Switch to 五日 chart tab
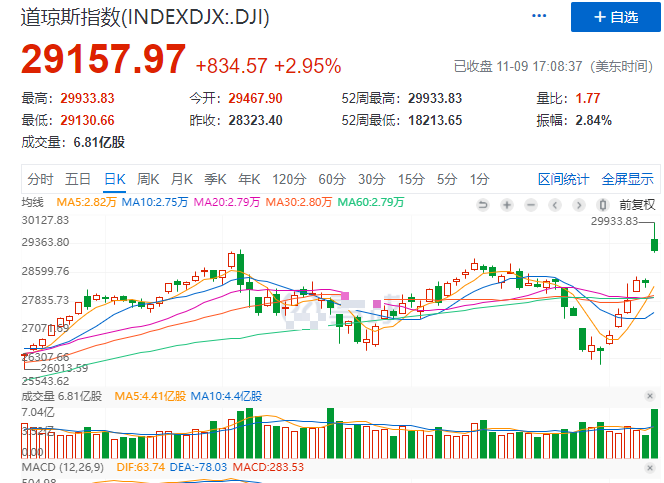Image resolution: width=664 pixels, height=483 pixels. coord(77,179)
